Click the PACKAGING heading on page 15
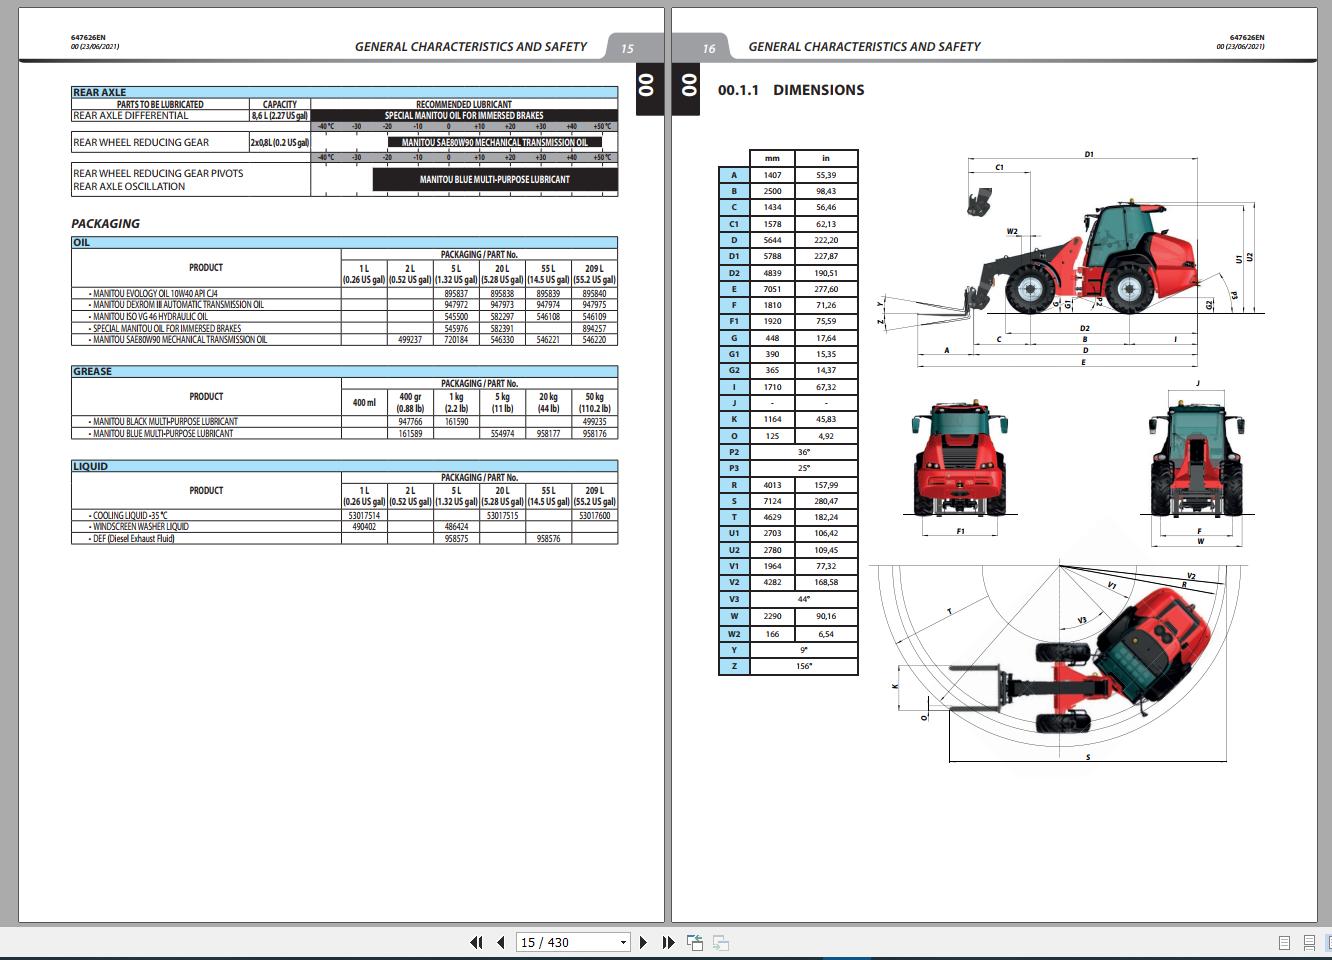Viewport: 1332px width, 960px height. point(105,223)
